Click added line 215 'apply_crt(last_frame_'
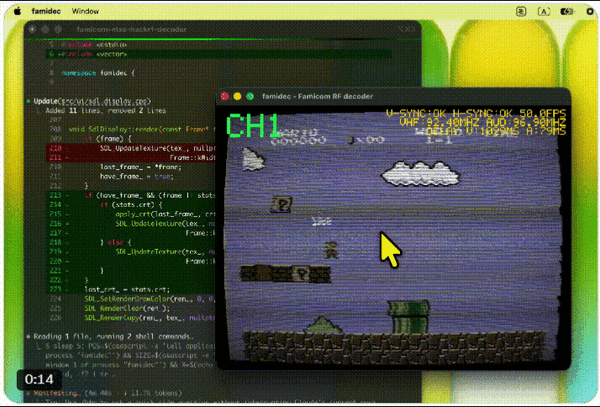The image size is (600, 407). pos(130,214)
